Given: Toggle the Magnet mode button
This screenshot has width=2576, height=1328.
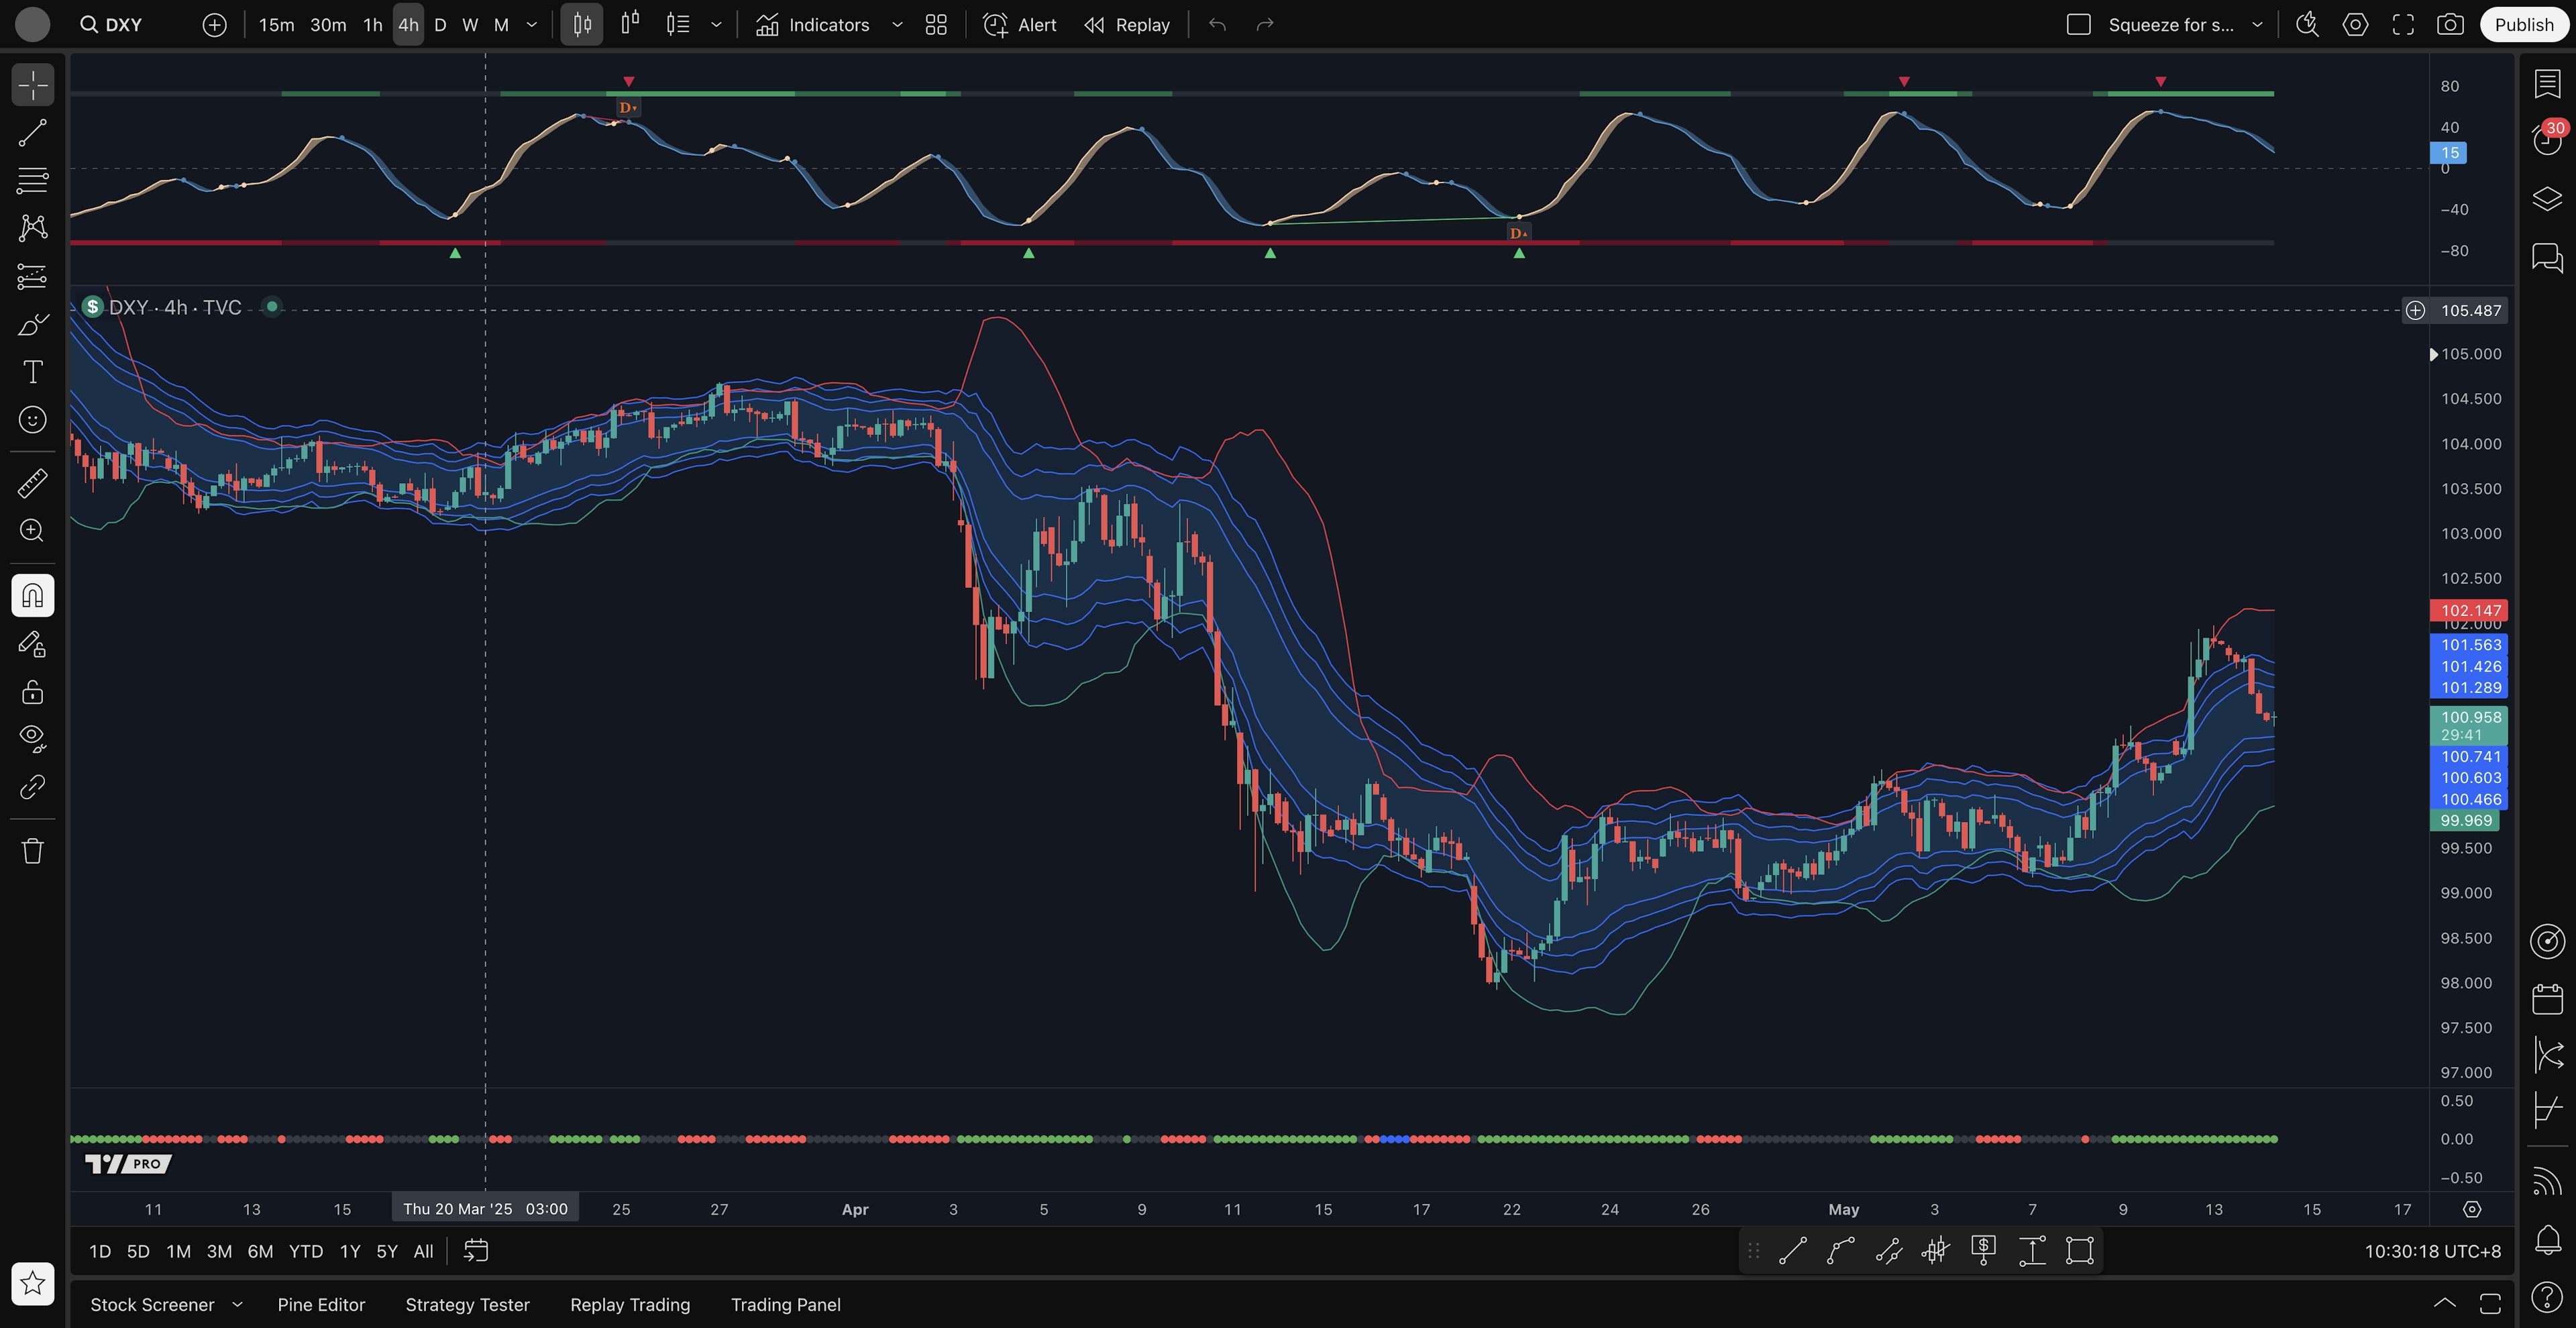Looking at the screenshot, I should point(32,596).
